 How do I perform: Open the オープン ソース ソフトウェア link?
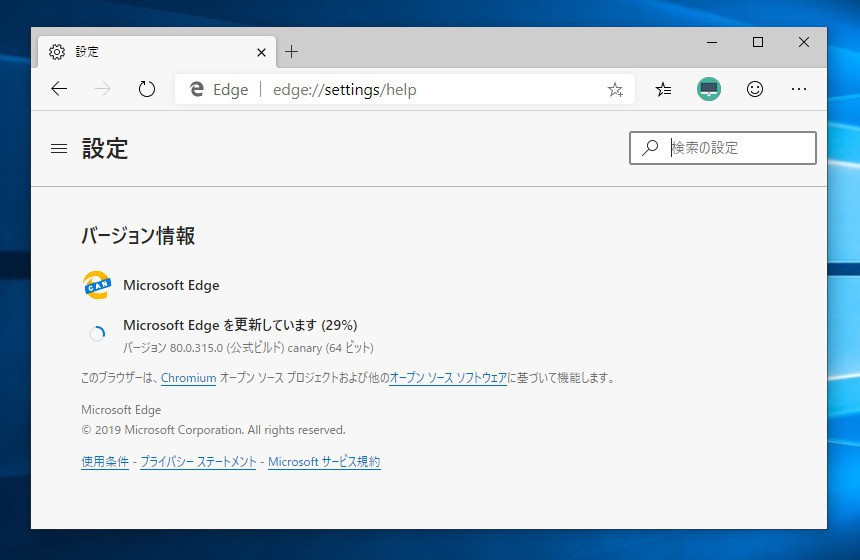click(448, 378)
